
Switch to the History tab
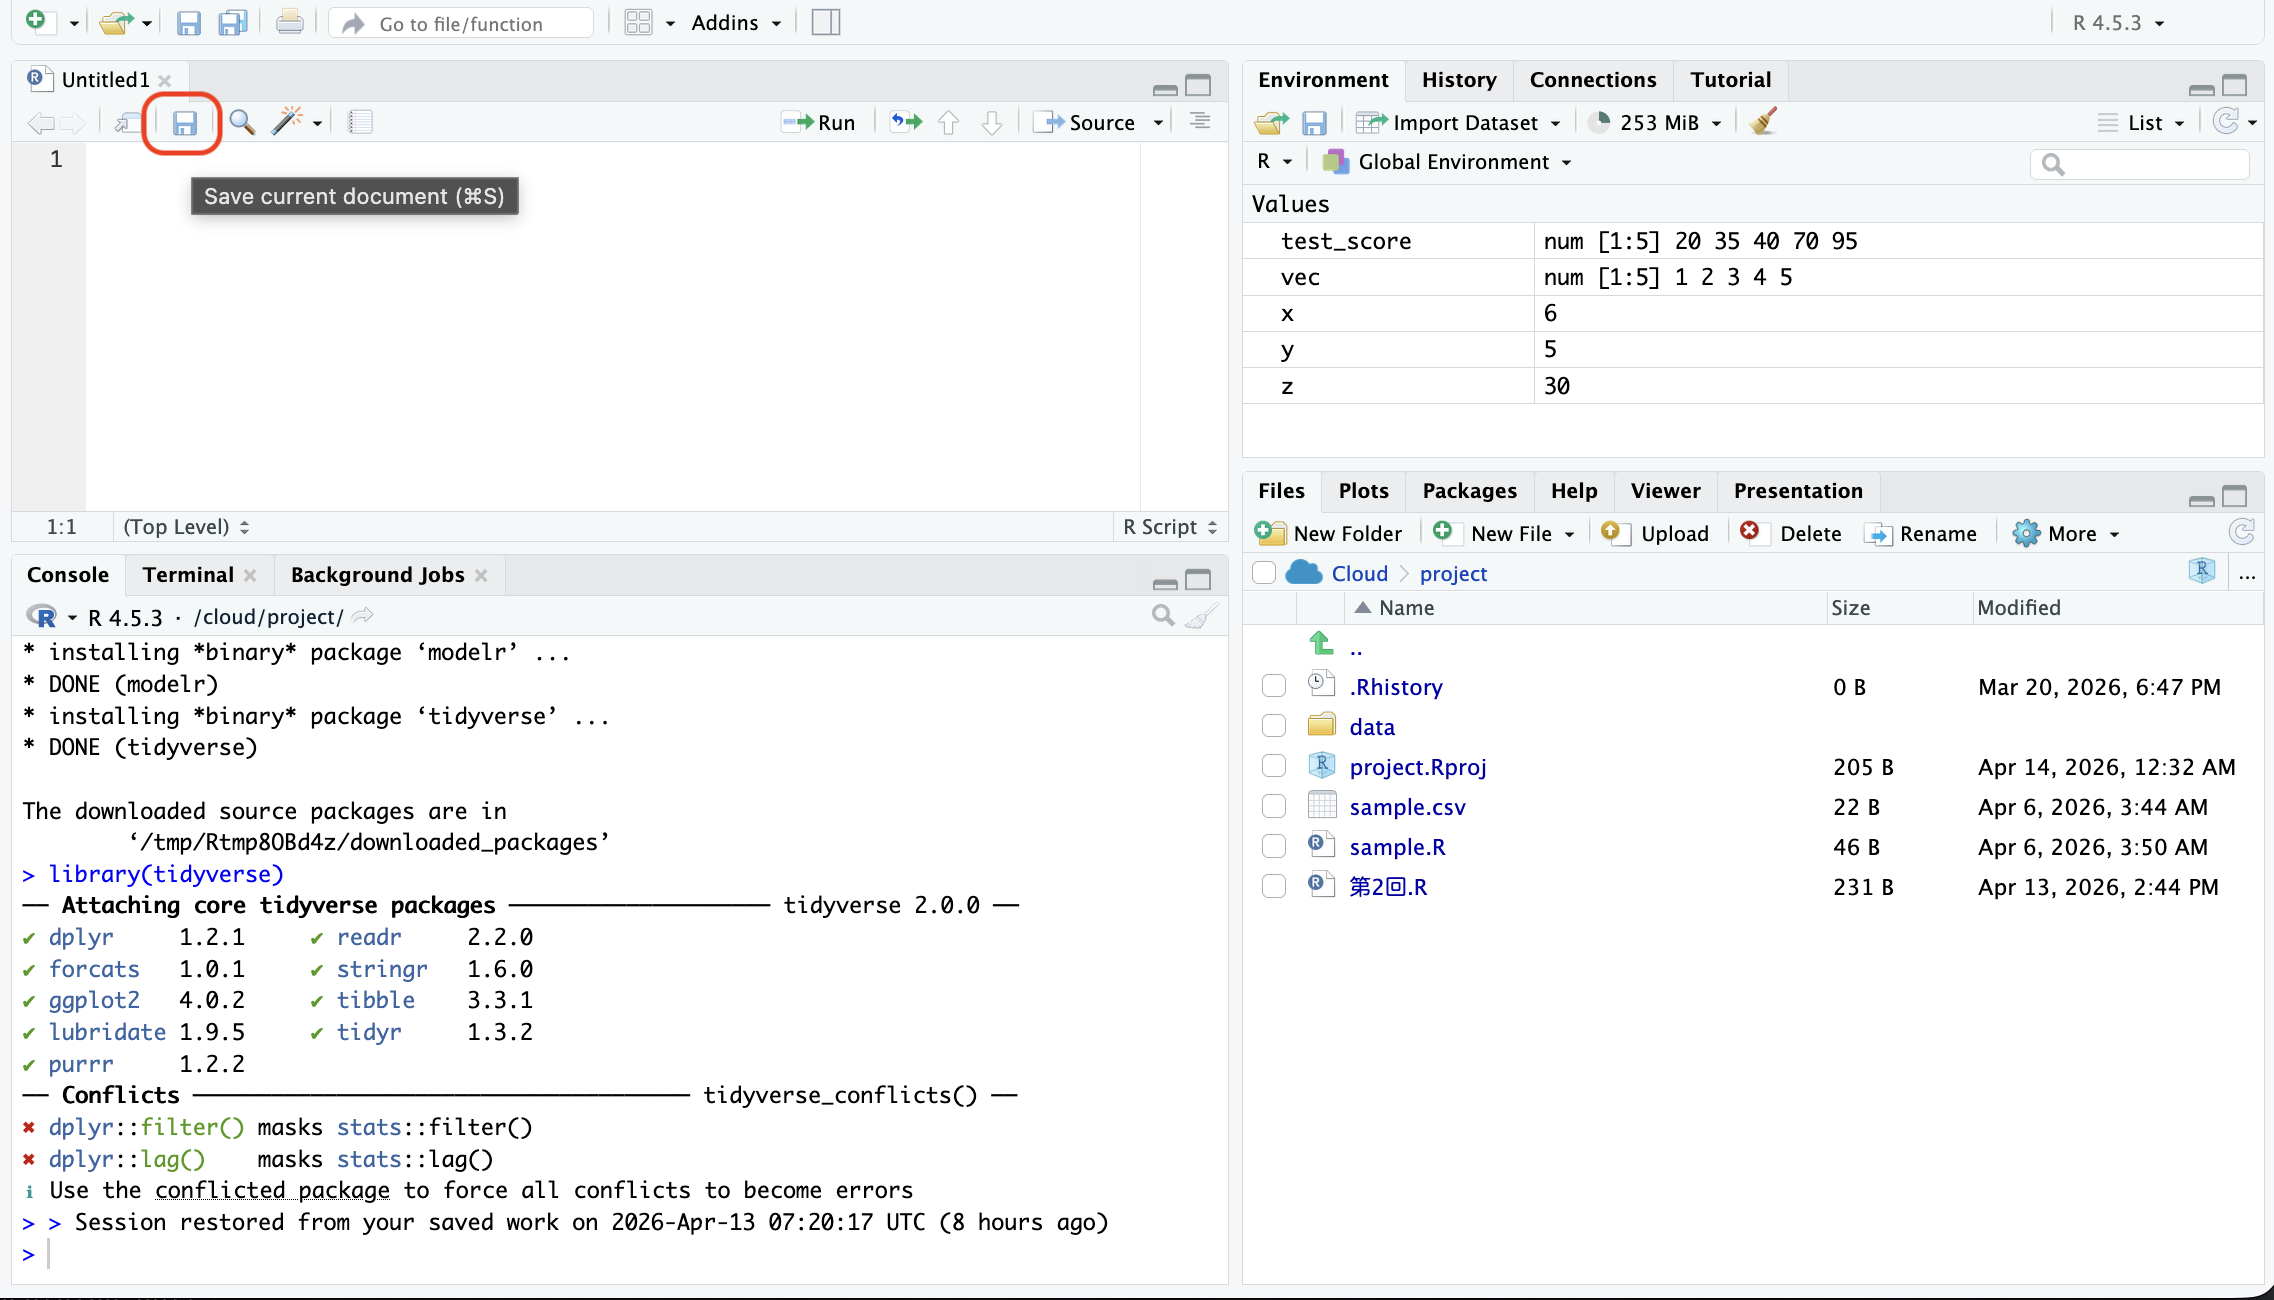[1458, 80]
